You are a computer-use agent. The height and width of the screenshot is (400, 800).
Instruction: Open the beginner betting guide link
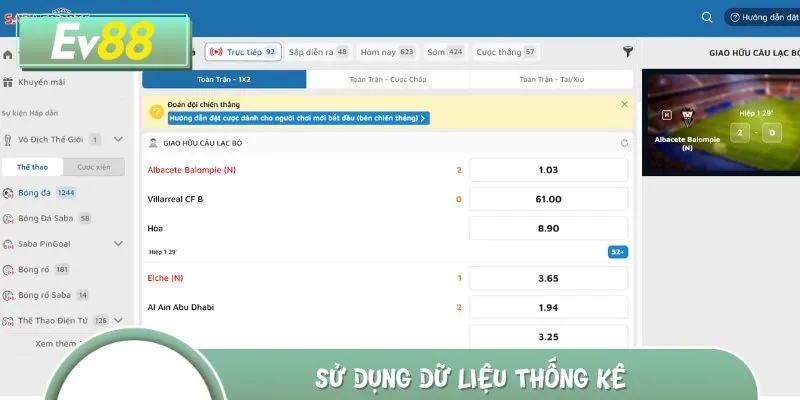pyautogui.click(x=298, y=118)
